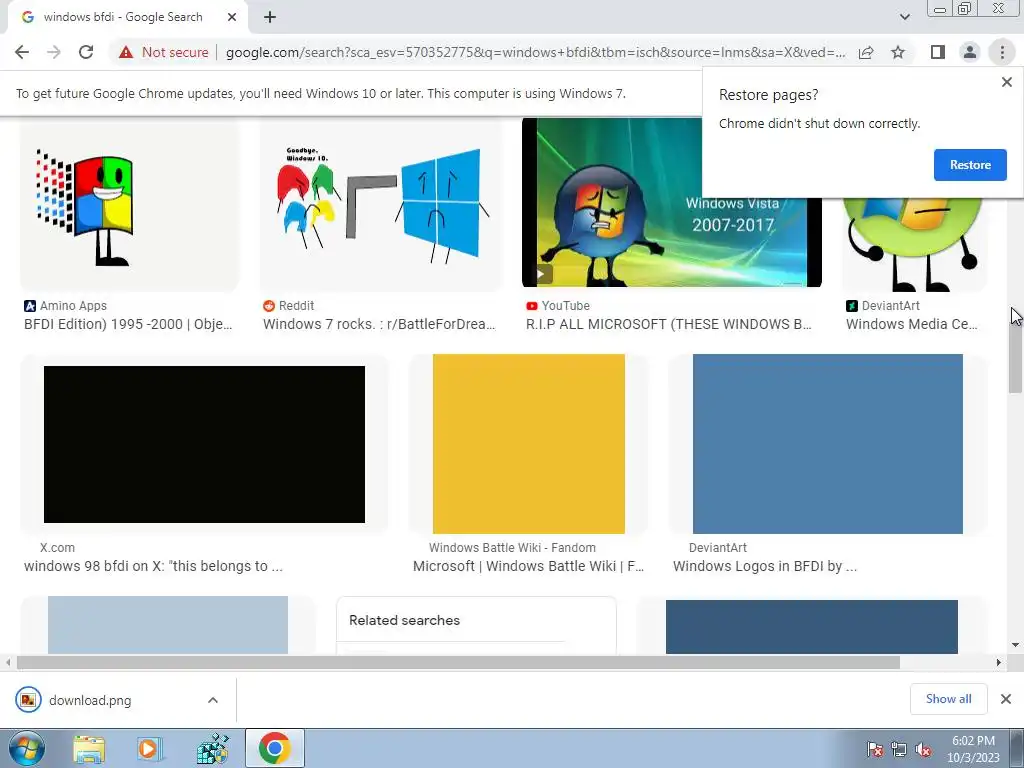1024x768 pixels.
Task: Click the muted volume tray icon
Action: click(923, 749)
